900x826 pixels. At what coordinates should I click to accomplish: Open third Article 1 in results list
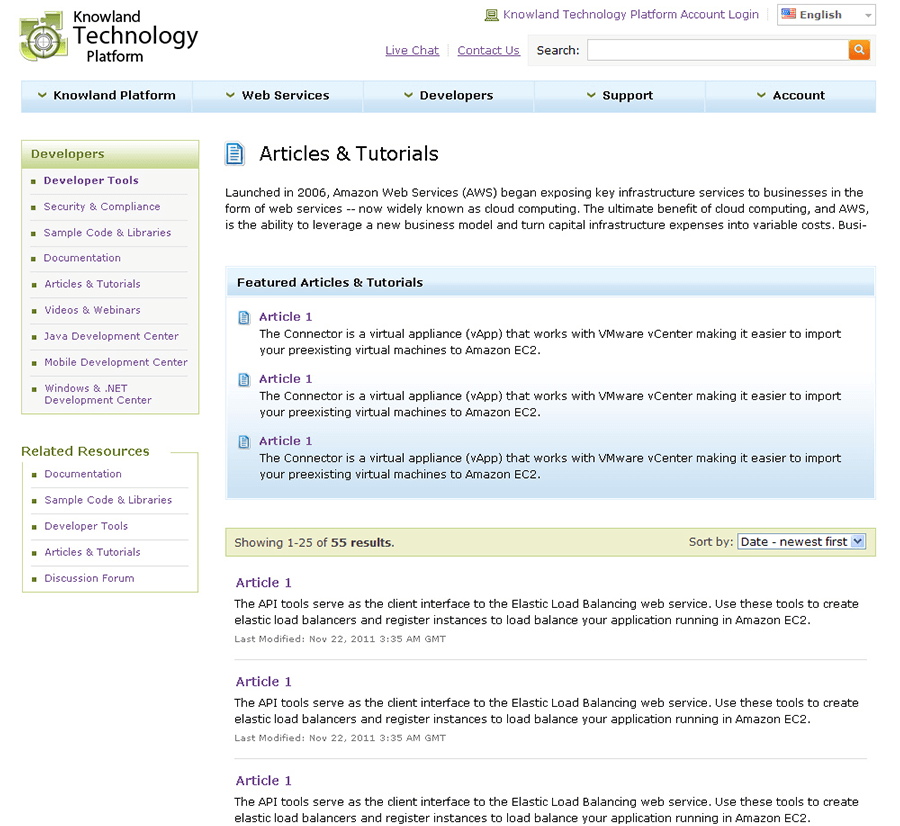[264, 781]
